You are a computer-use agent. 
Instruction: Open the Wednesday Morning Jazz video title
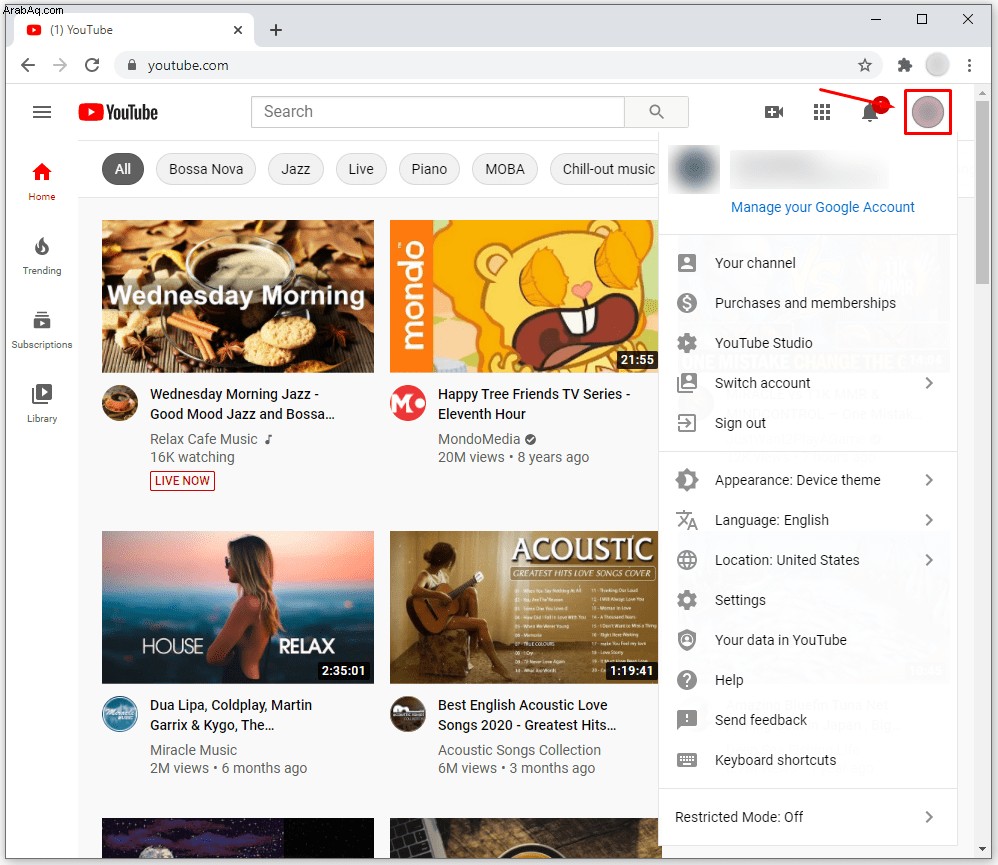242,404
